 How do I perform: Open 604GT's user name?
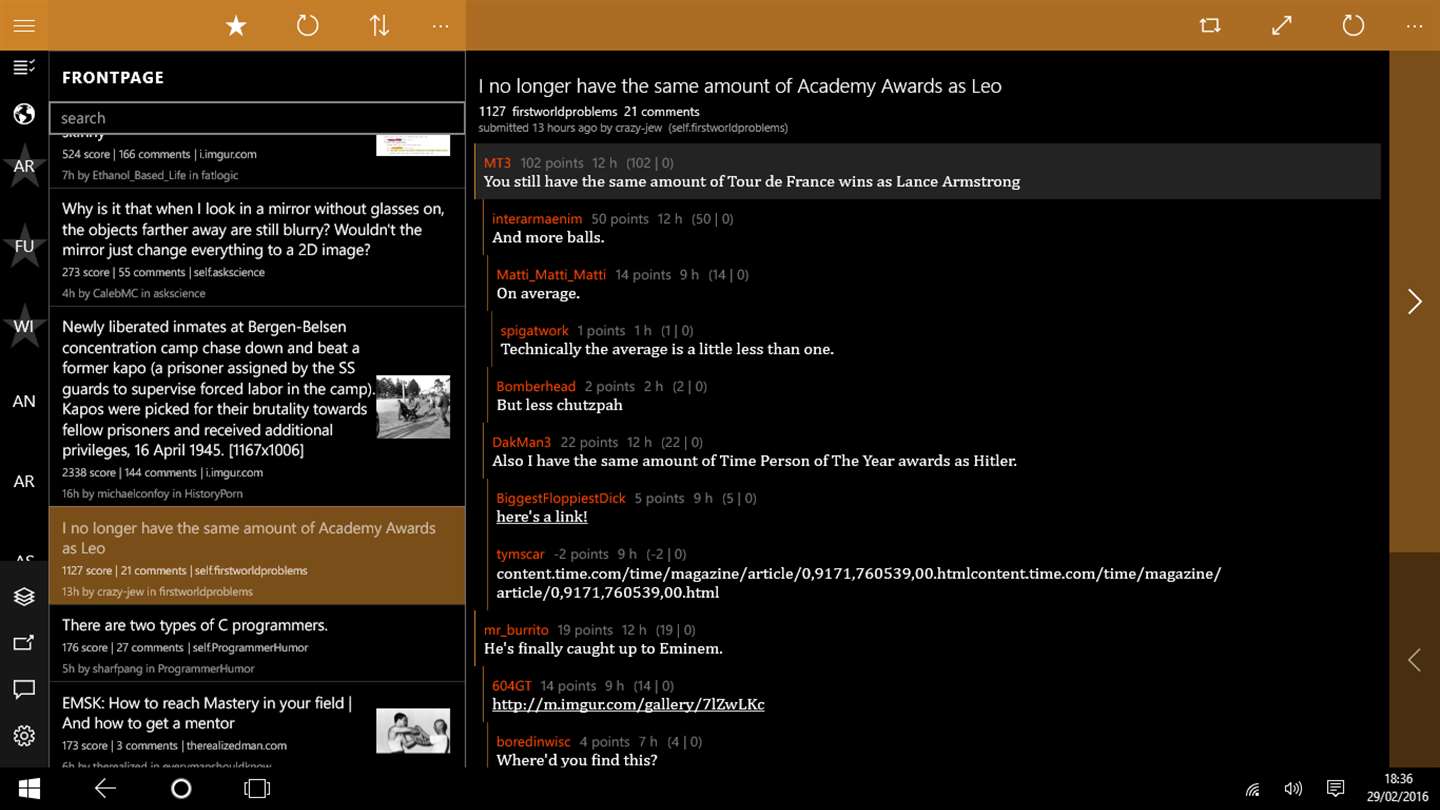[512, 687]
